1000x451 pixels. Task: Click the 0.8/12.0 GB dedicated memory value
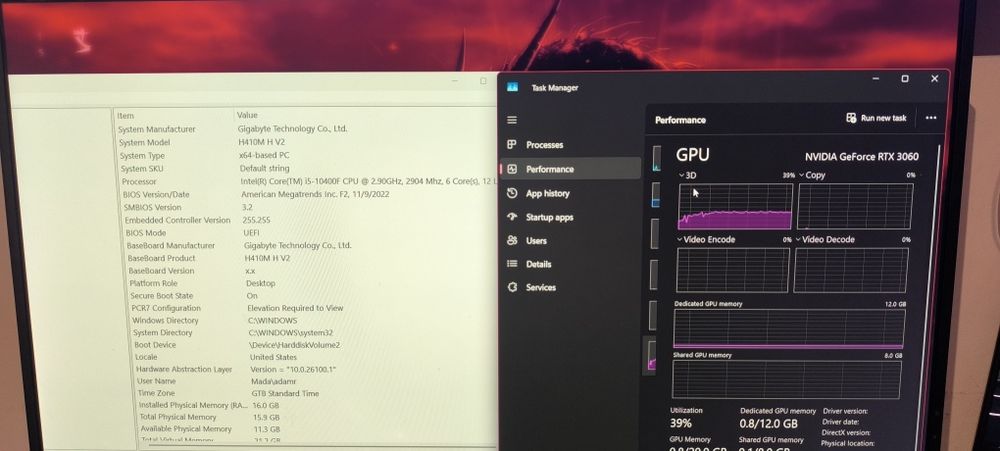click(x=768, y=424)
